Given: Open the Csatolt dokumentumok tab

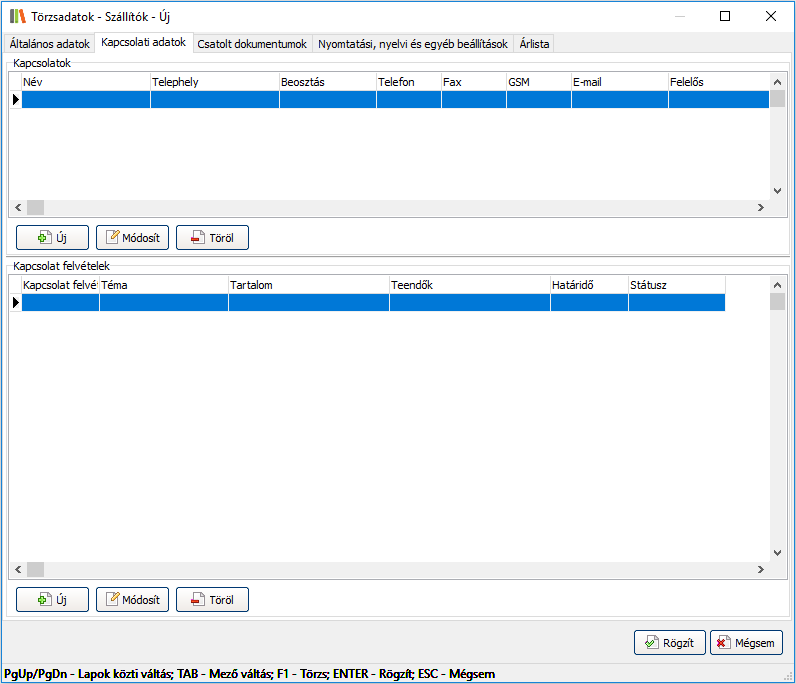Looking at the screenshot, I should [252, 44].
